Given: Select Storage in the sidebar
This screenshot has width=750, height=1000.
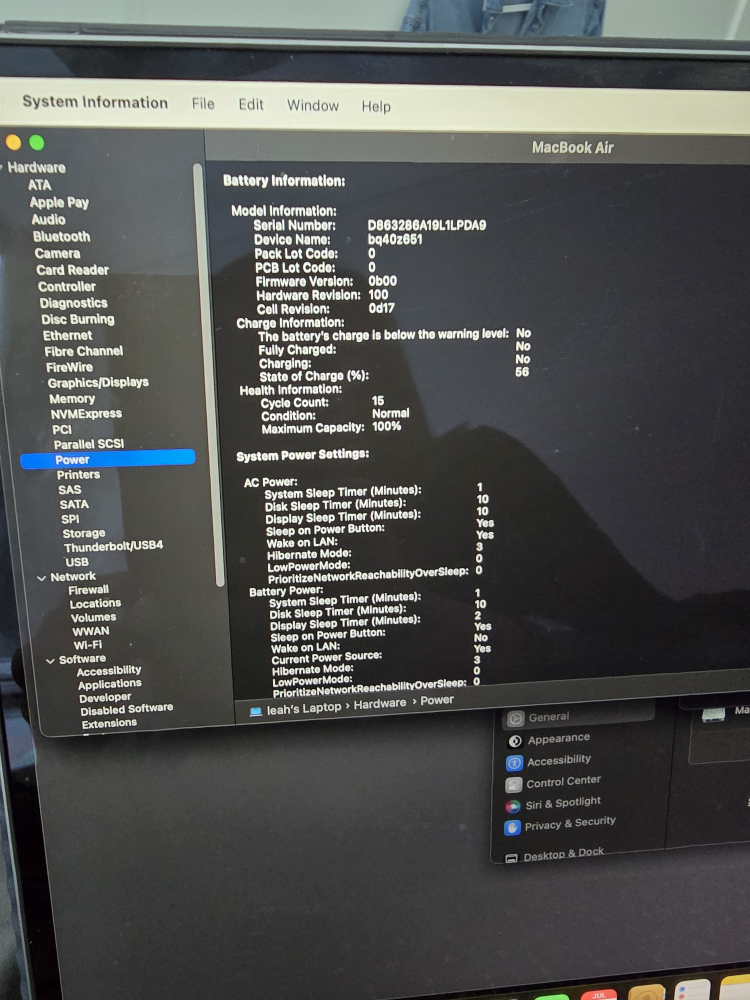Looking at the screenshot, I should (x=84, y=533).
